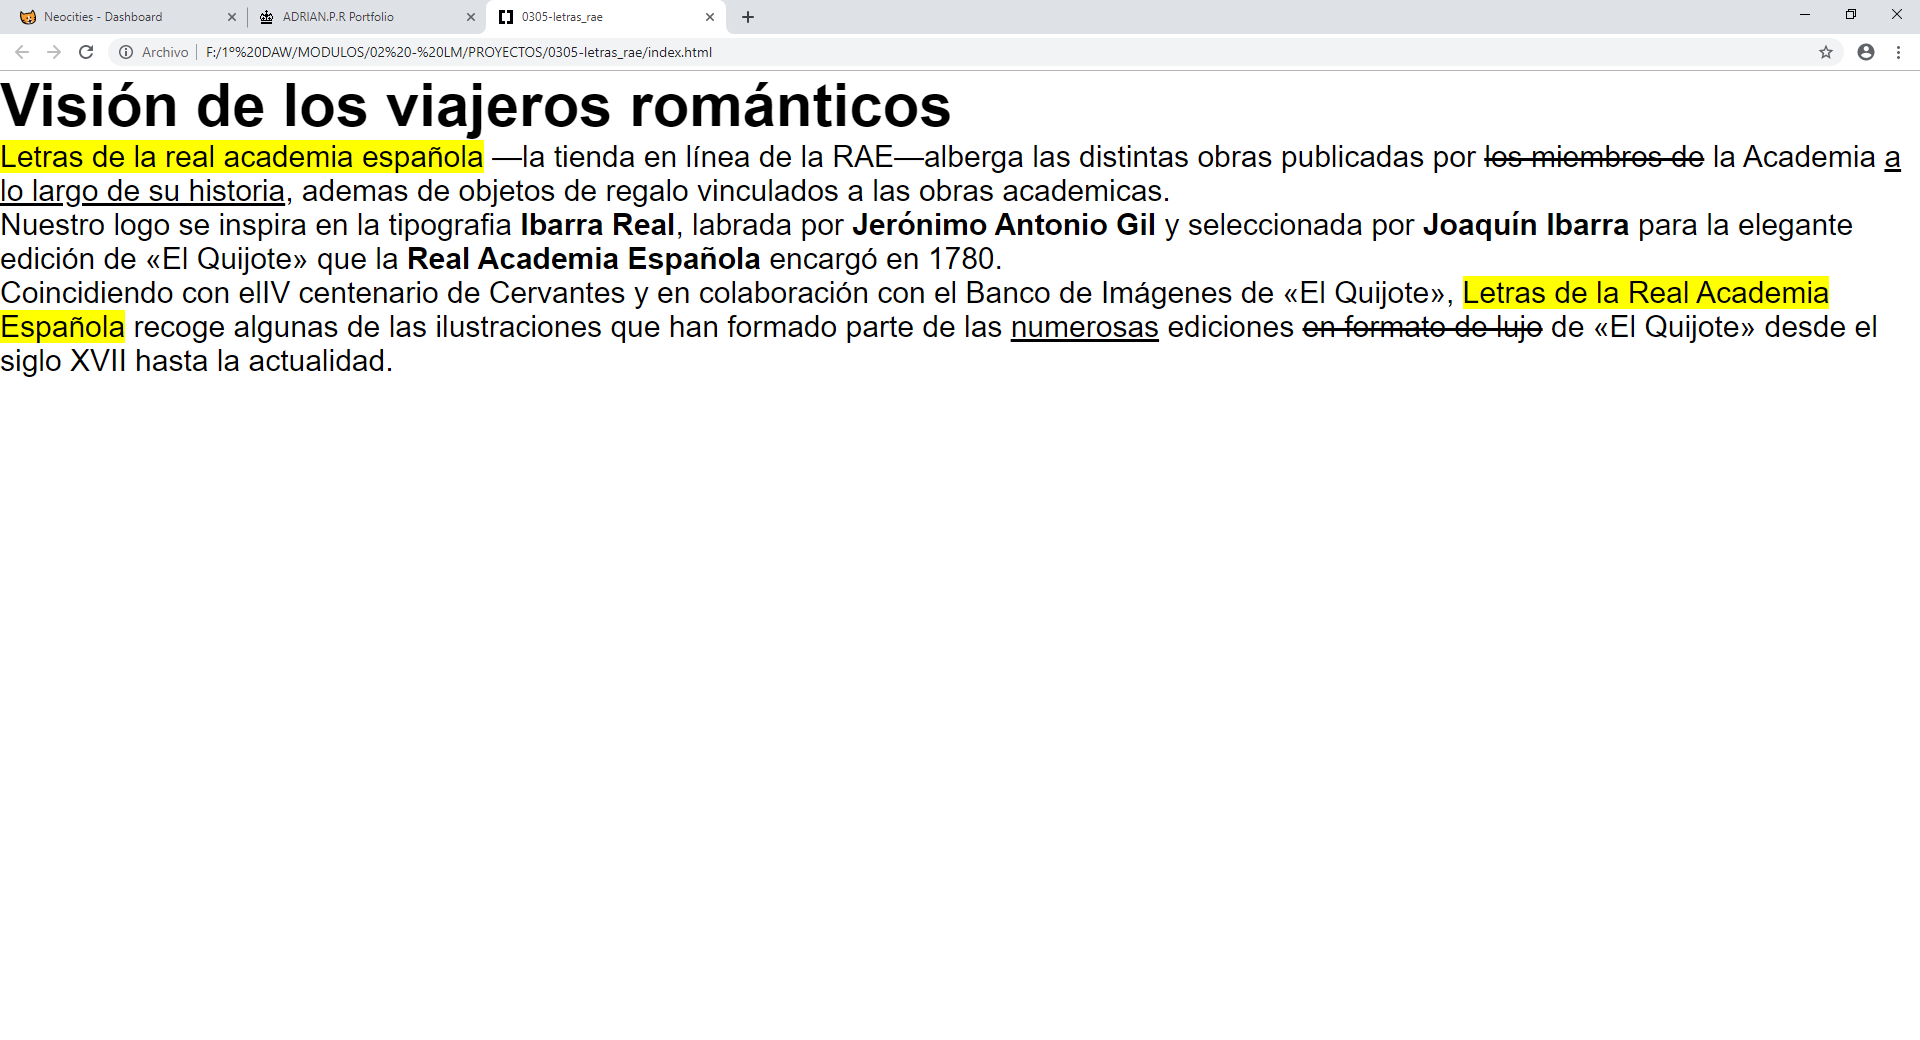Screen dimensions: 1920x1040
Task: Close the Neocities - Dashboard tab
Action: coord(232,17)
